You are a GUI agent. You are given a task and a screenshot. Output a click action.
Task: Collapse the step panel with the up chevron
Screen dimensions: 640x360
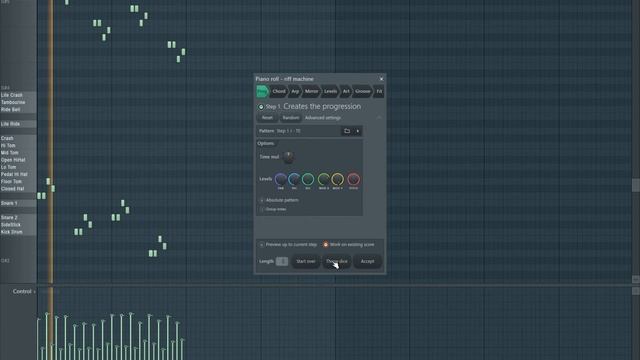pos(379,118)
